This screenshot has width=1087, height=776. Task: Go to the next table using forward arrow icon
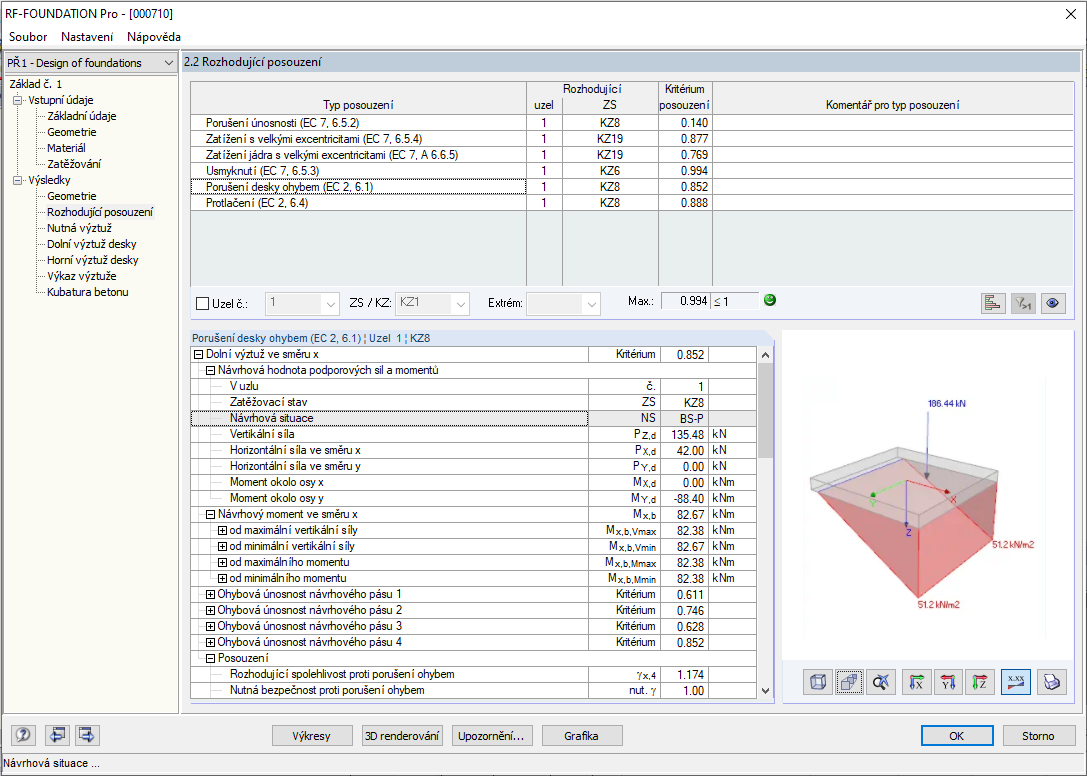pyautogui.click(x=87, y=734)
